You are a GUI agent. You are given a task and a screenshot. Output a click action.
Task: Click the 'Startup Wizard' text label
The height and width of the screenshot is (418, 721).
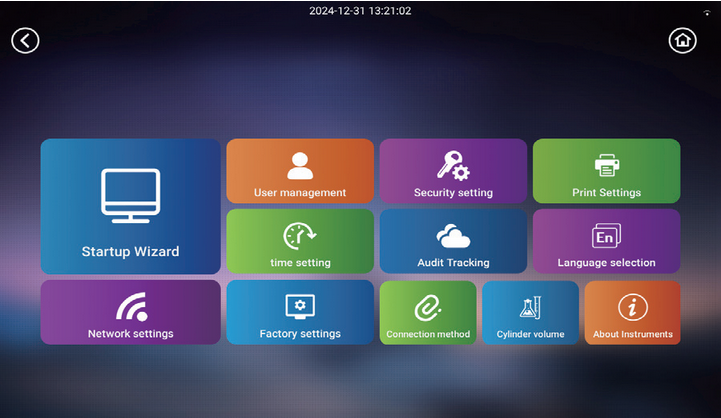[130, 252]
